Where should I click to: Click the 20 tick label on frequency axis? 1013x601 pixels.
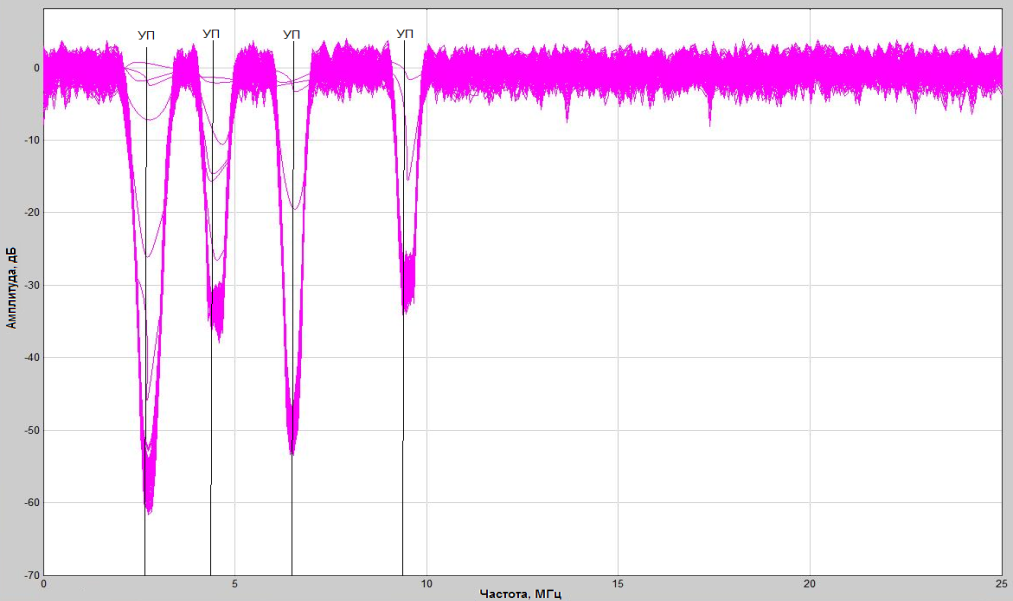click(x=810, y=583)
